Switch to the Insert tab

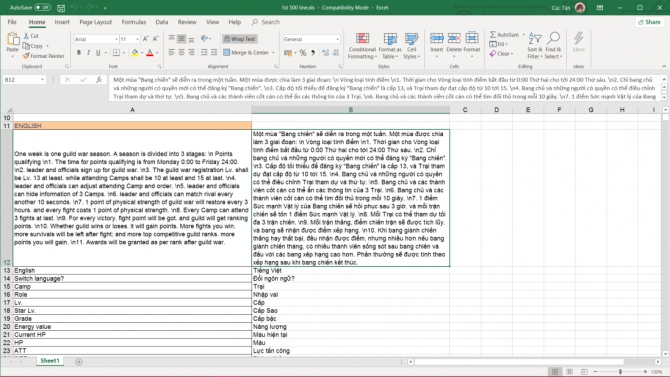[x=62, y=22]
